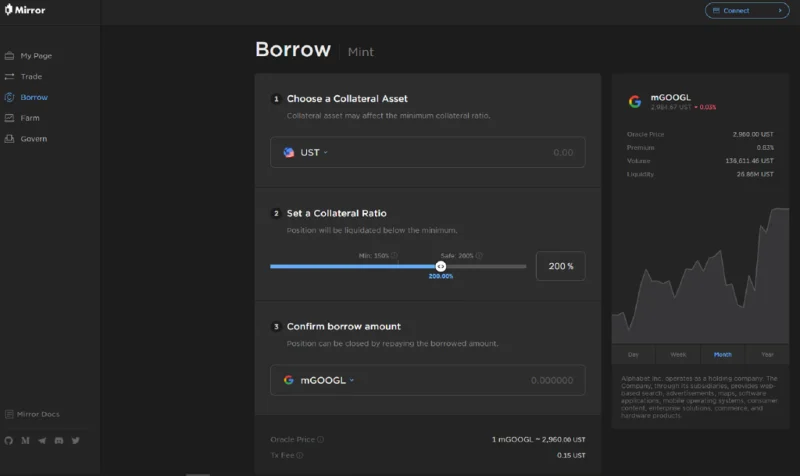Connect wallet with the Connect button

(747, 10)
